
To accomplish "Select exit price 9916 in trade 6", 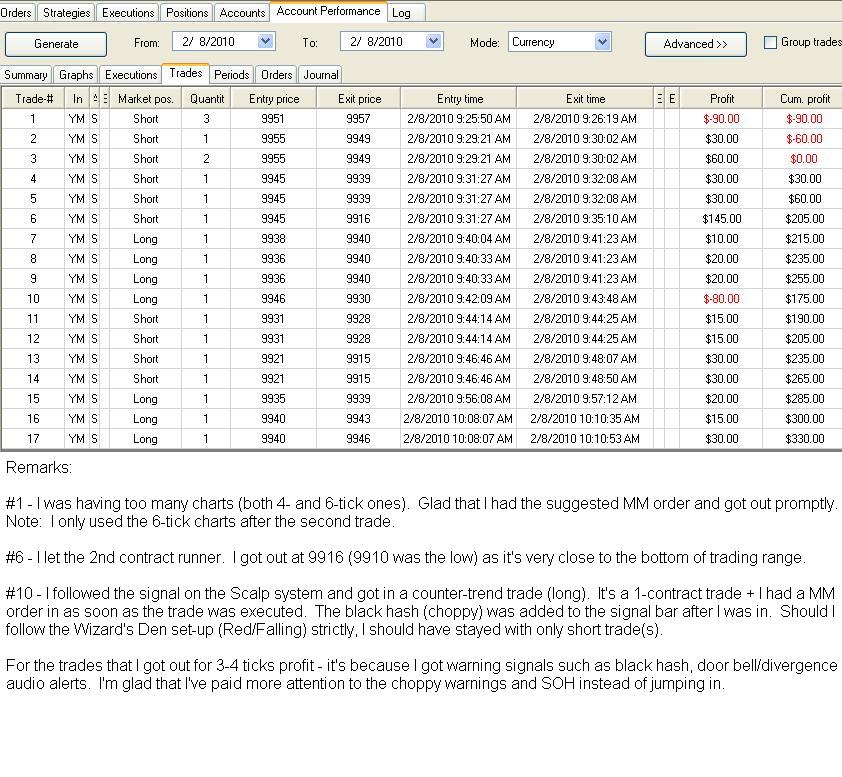I will [x=359, y=219].
